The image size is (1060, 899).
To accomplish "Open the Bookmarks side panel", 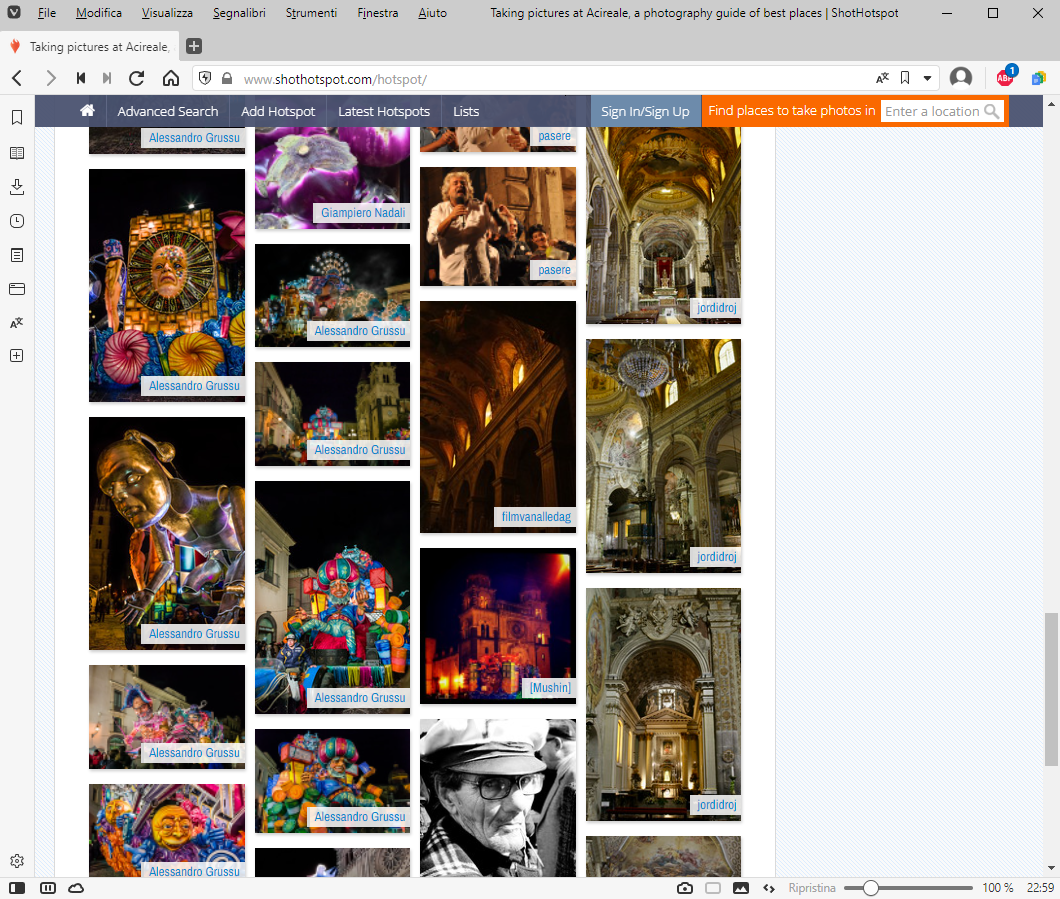I will (17, 118).
